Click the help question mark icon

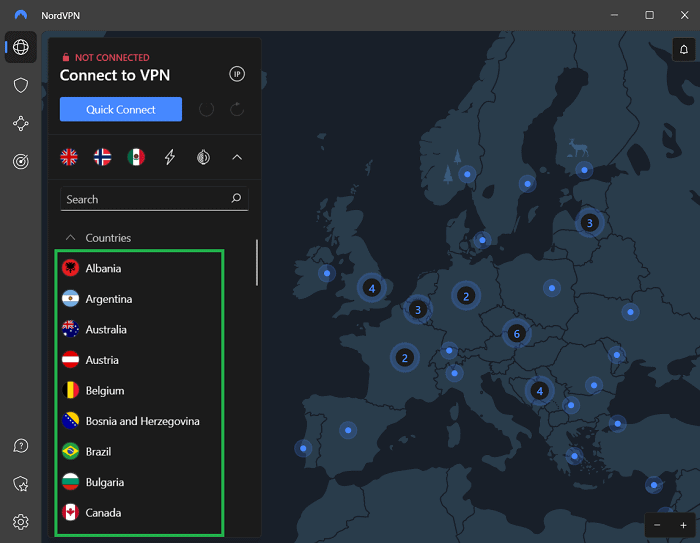click(x=21, y=446)
